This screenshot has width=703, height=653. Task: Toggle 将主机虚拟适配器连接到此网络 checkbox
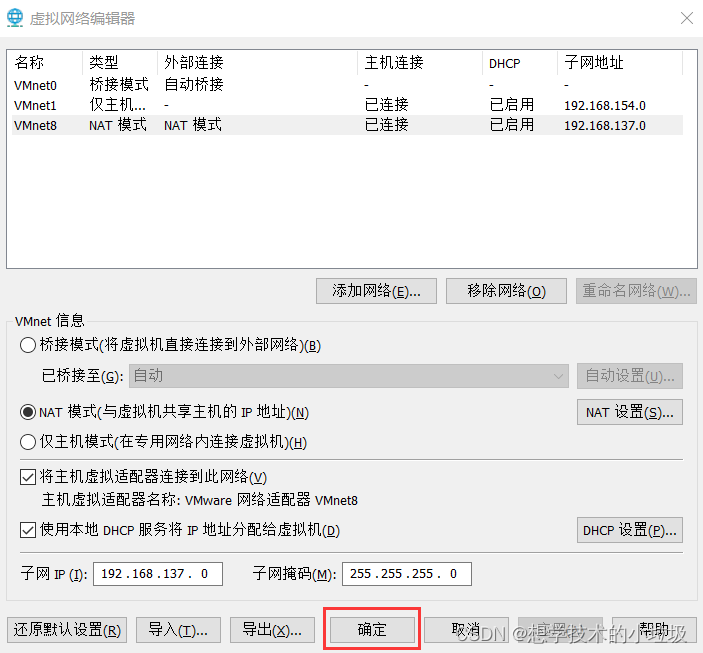(28, 477)
